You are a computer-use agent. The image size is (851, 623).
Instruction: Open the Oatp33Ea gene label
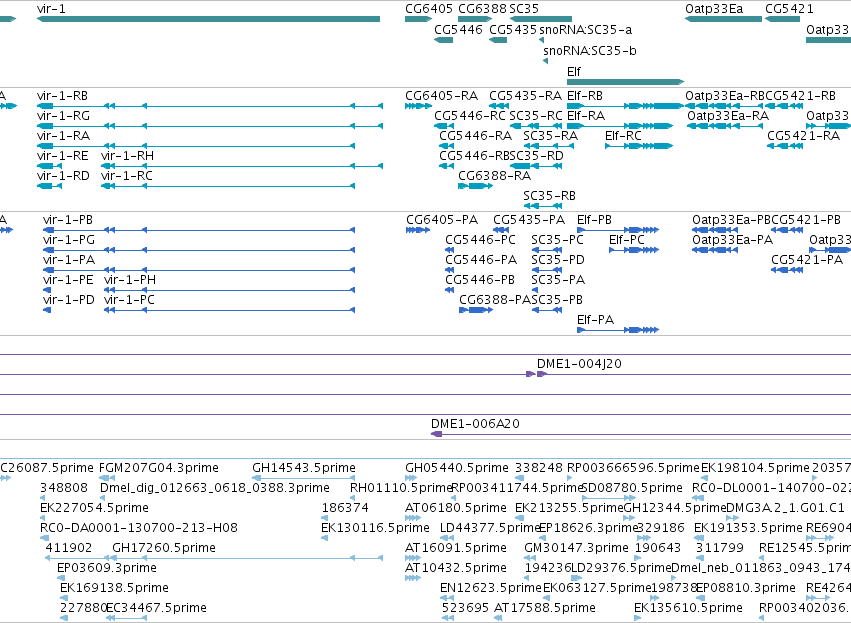tap(714, 9)
